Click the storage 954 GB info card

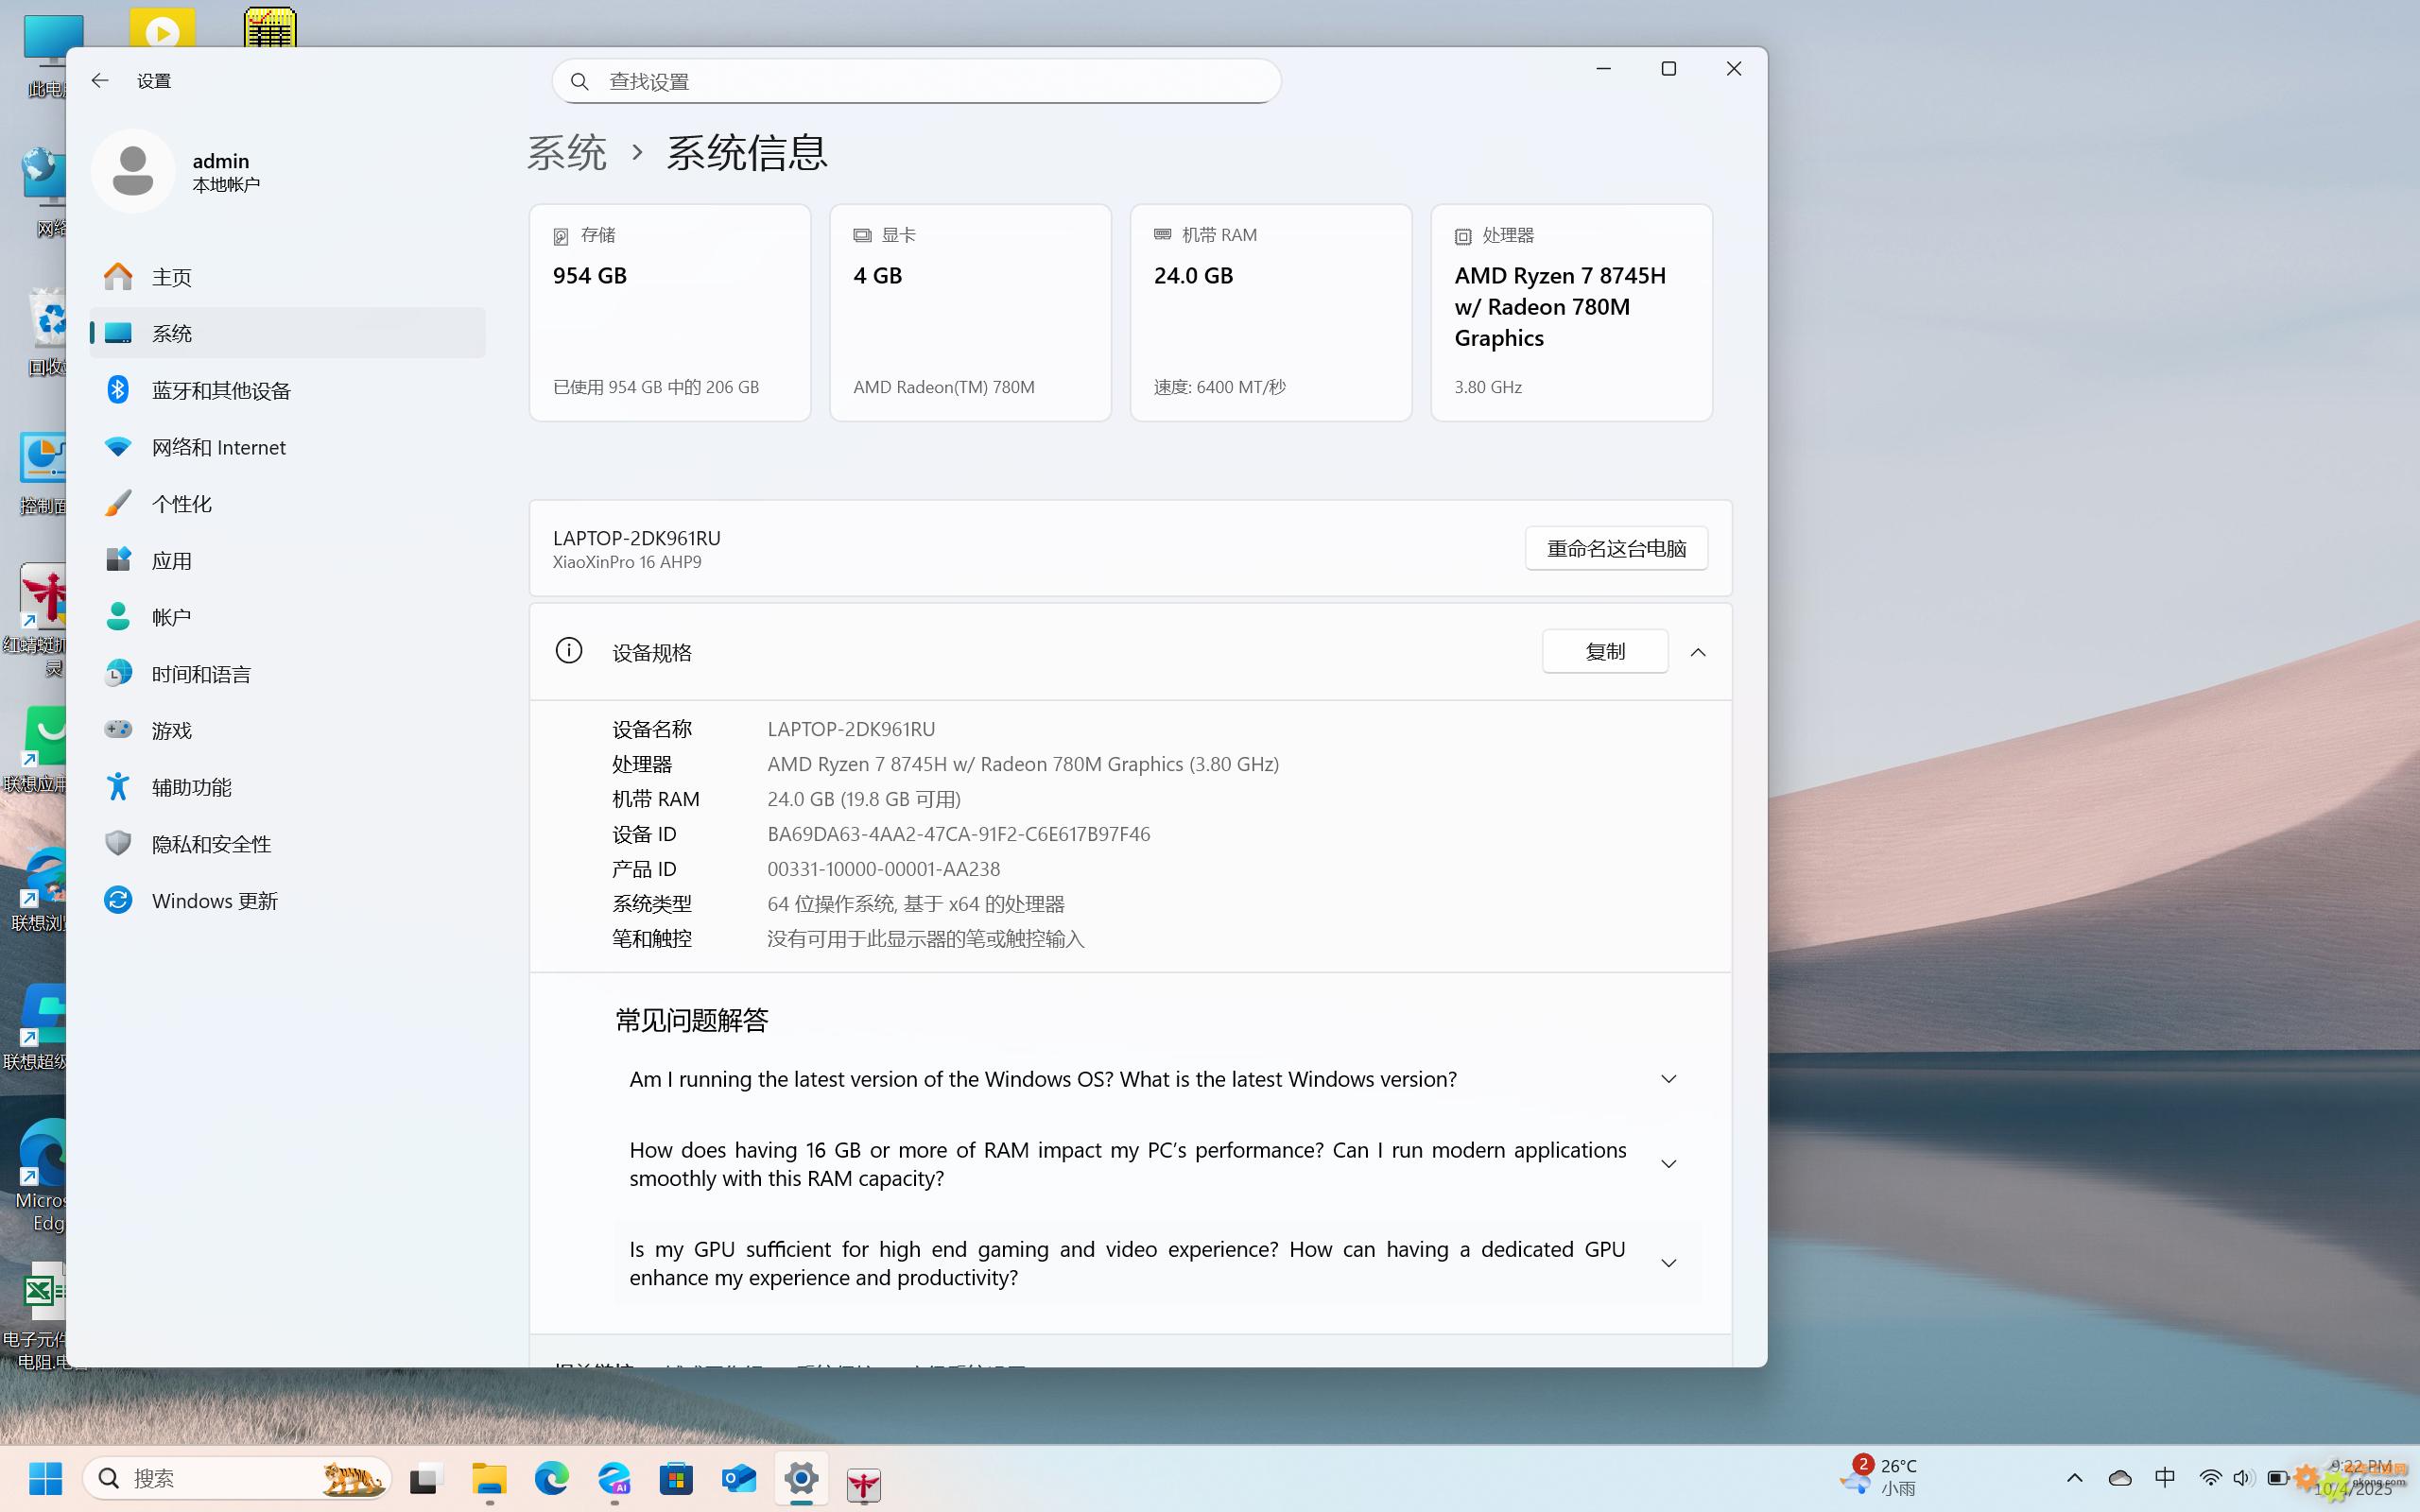click(x=669, y=312)
